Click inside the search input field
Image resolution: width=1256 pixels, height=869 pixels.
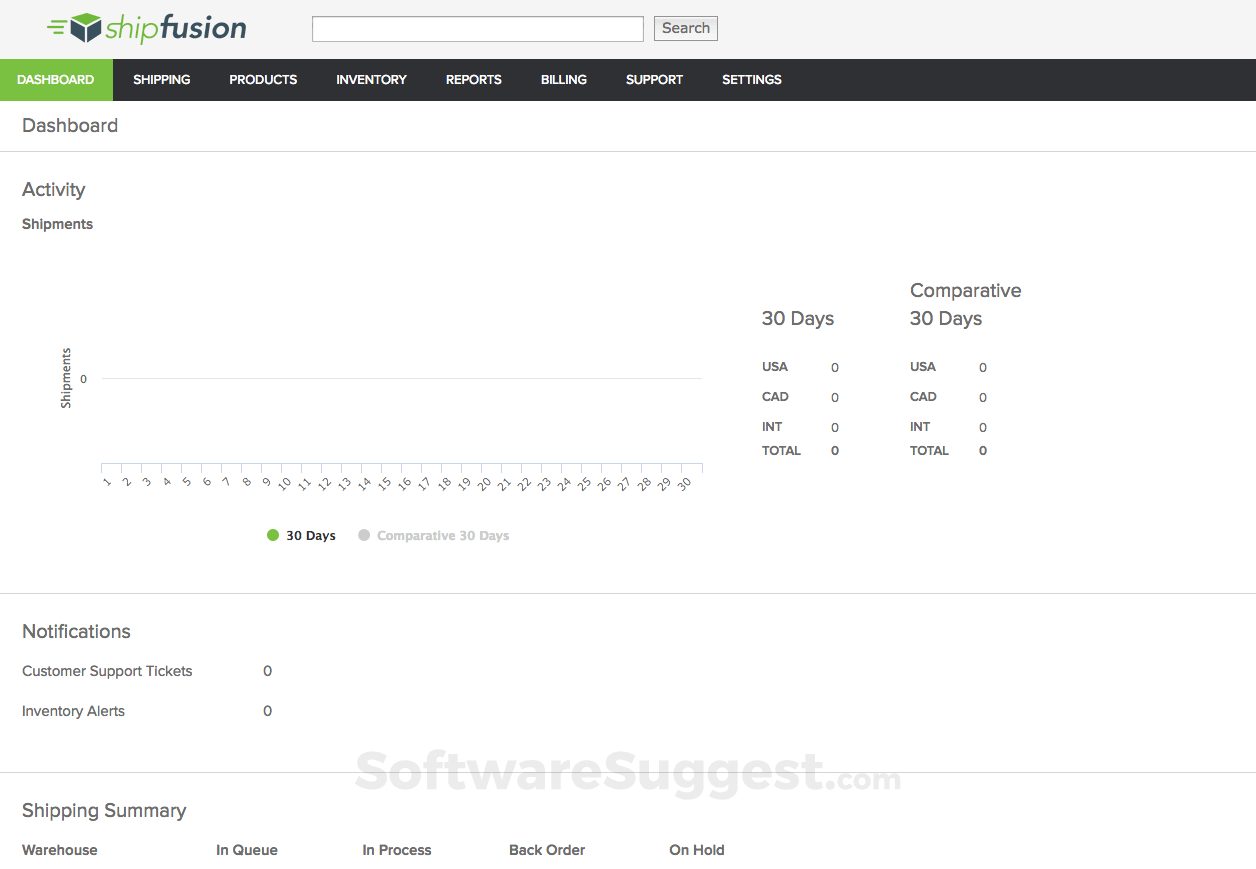pos(477,28)
